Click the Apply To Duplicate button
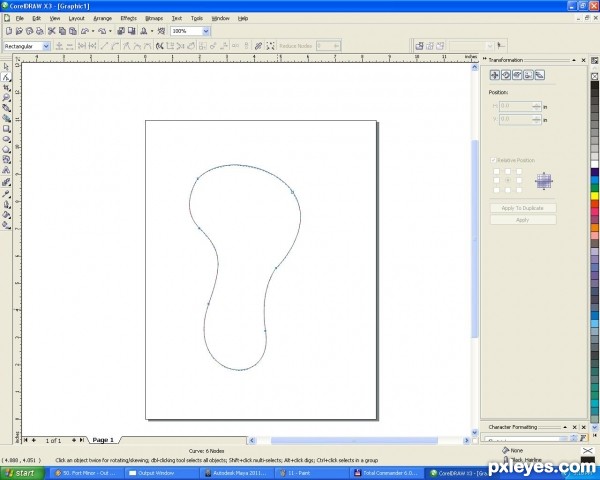The width and height of the screenshot is (600, 480). point(523,208)
